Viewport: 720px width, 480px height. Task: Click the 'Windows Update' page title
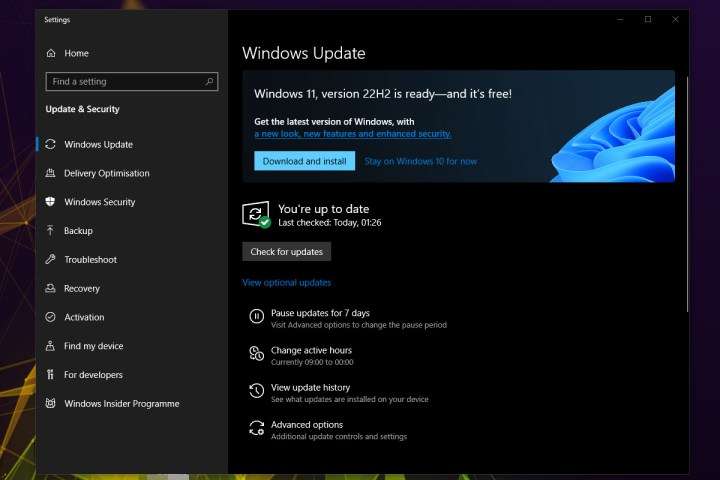coord(304,53)
